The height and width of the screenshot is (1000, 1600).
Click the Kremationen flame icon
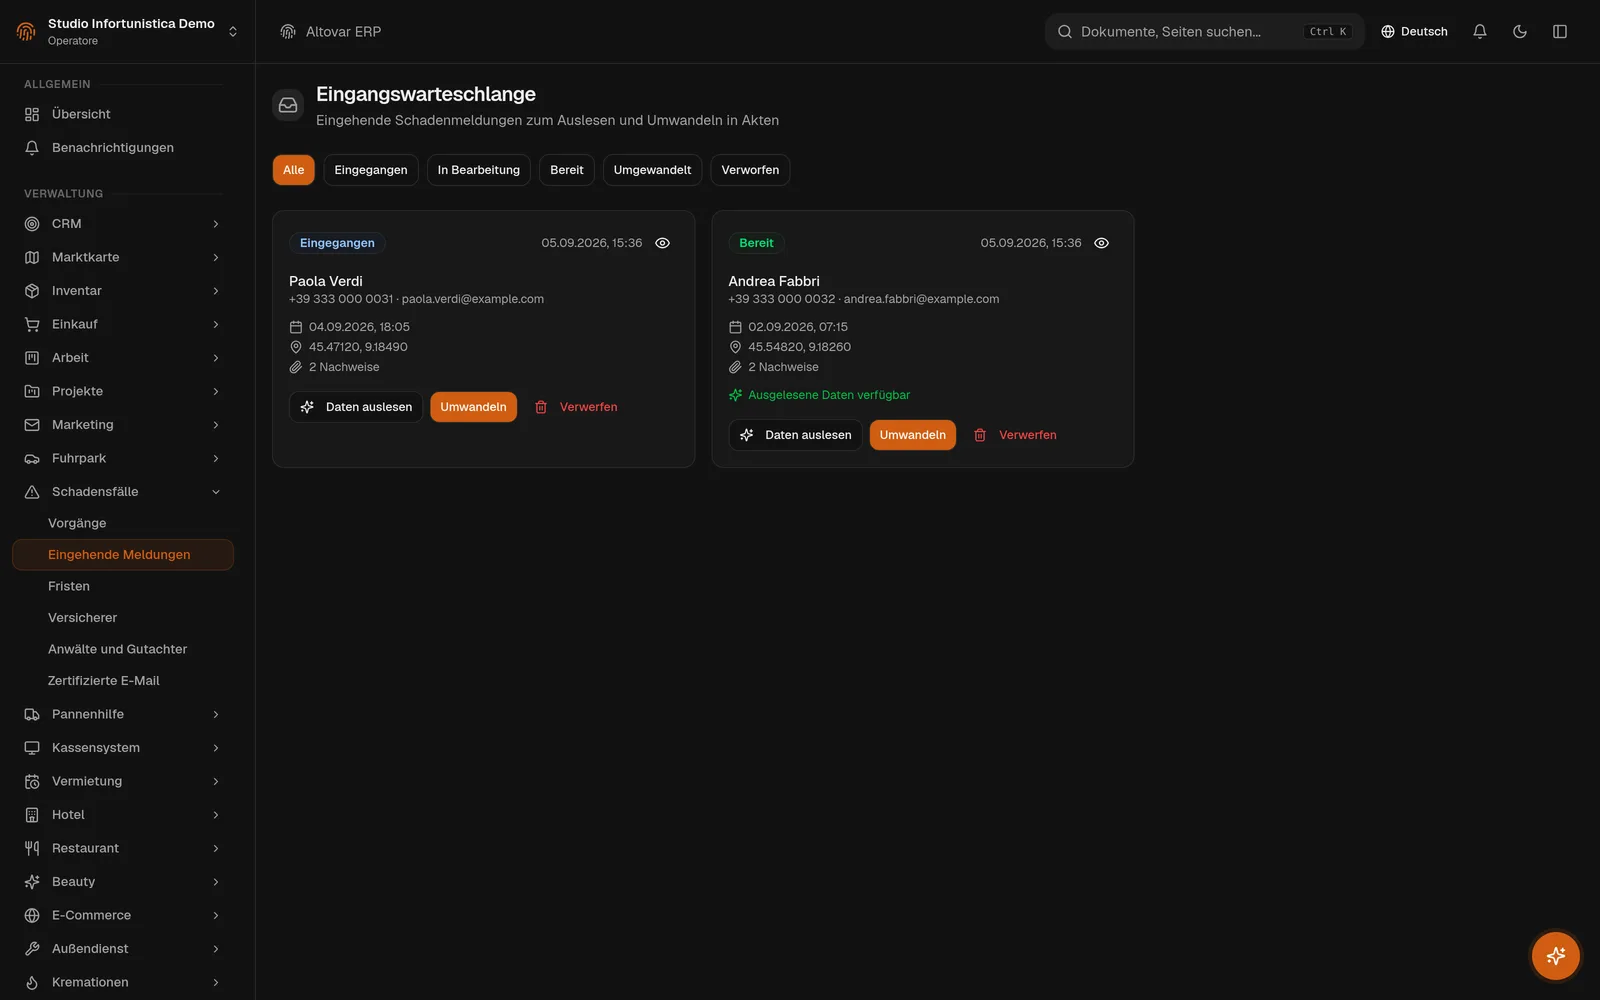32,982
